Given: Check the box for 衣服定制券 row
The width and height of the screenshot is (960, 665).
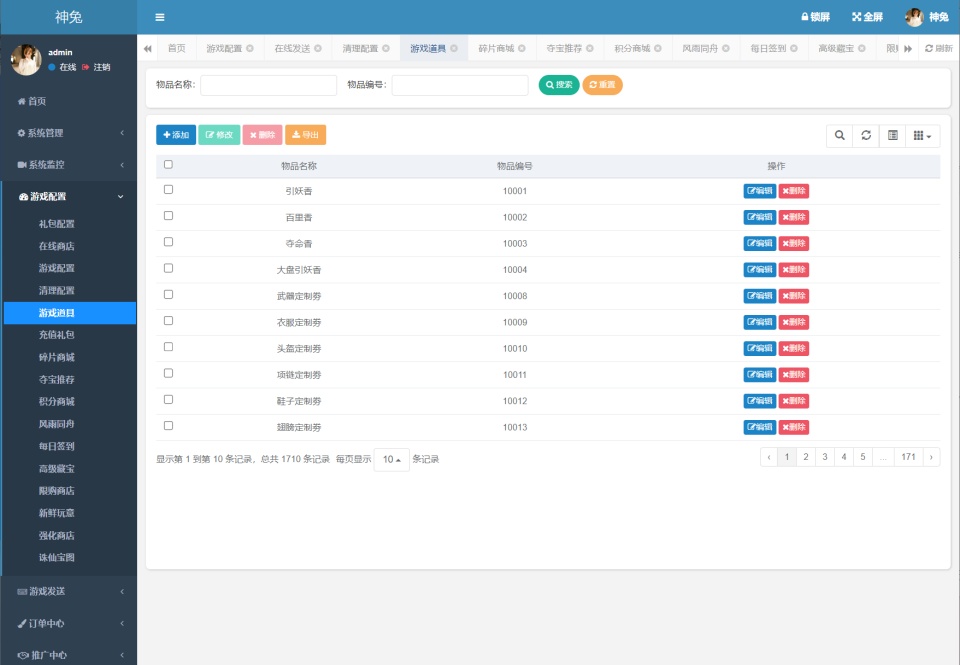Looking at the screenshot, I should [x=168, y=321].
